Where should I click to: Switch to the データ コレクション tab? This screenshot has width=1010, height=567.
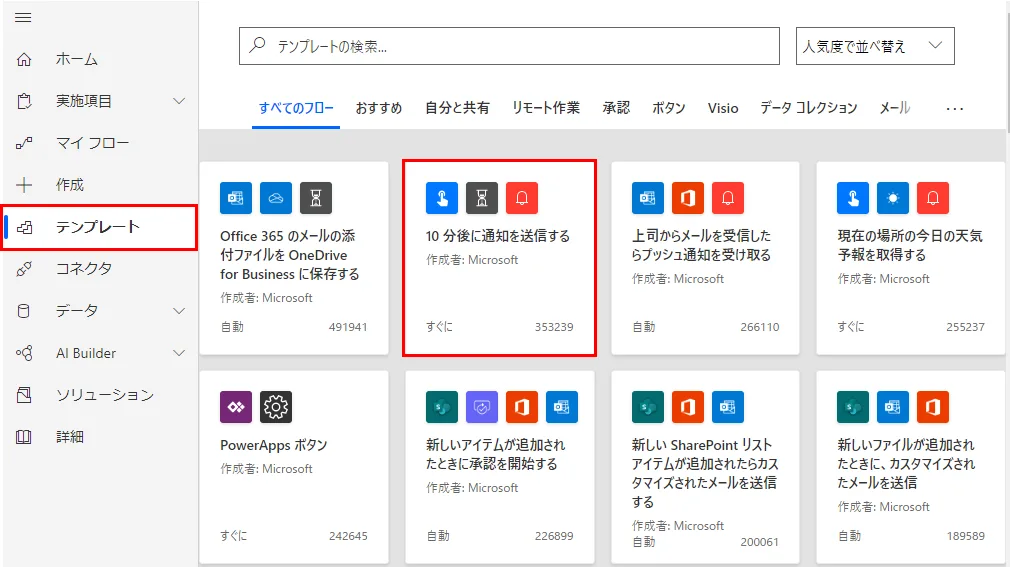pyautogui.click(x=809, y=108)
